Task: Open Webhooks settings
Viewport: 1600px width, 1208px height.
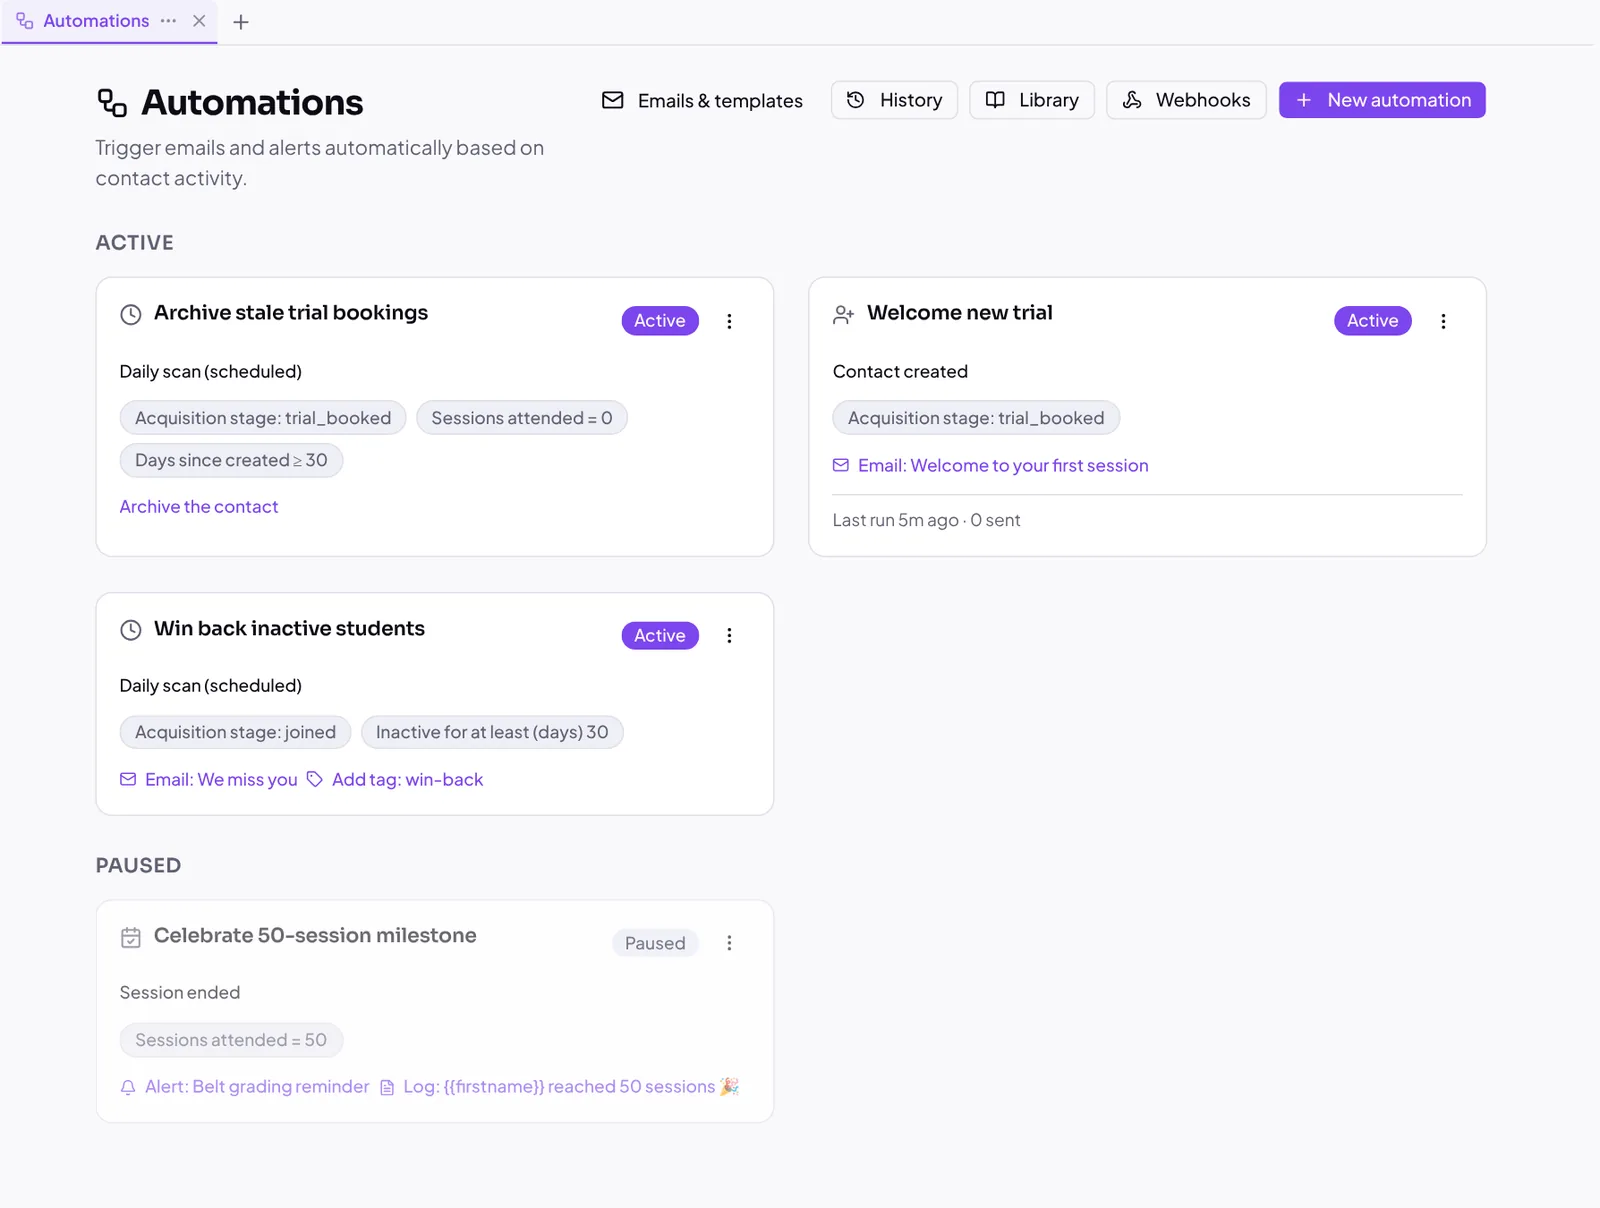Action: tap(1186, 100)
